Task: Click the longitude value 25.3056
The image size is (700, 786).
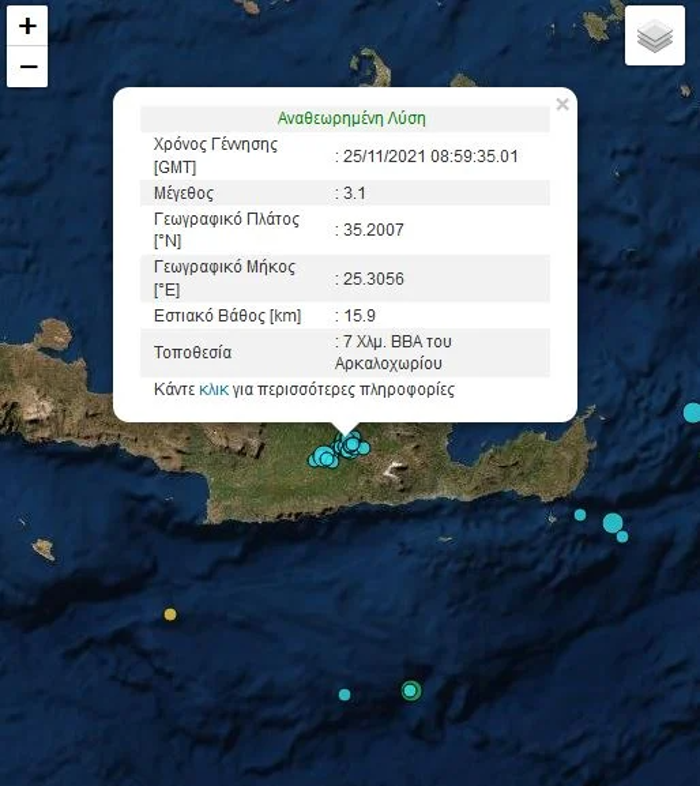Action: (x=372, y=279)
